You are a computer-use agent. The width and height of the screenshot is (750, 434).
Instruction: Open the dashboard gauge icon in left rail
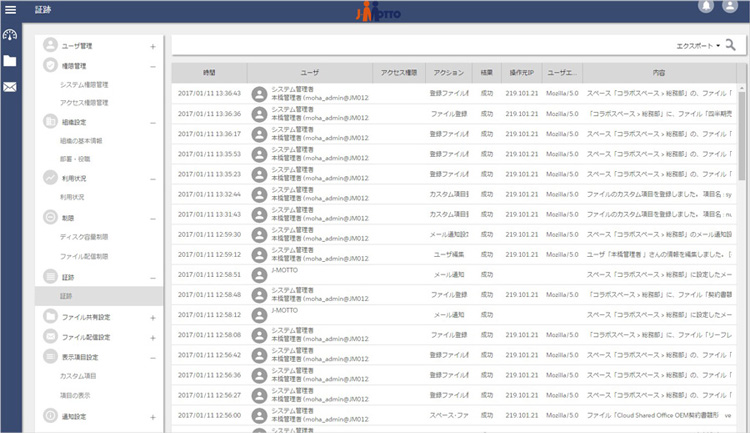pyautogui.click(x=10, y=35)
